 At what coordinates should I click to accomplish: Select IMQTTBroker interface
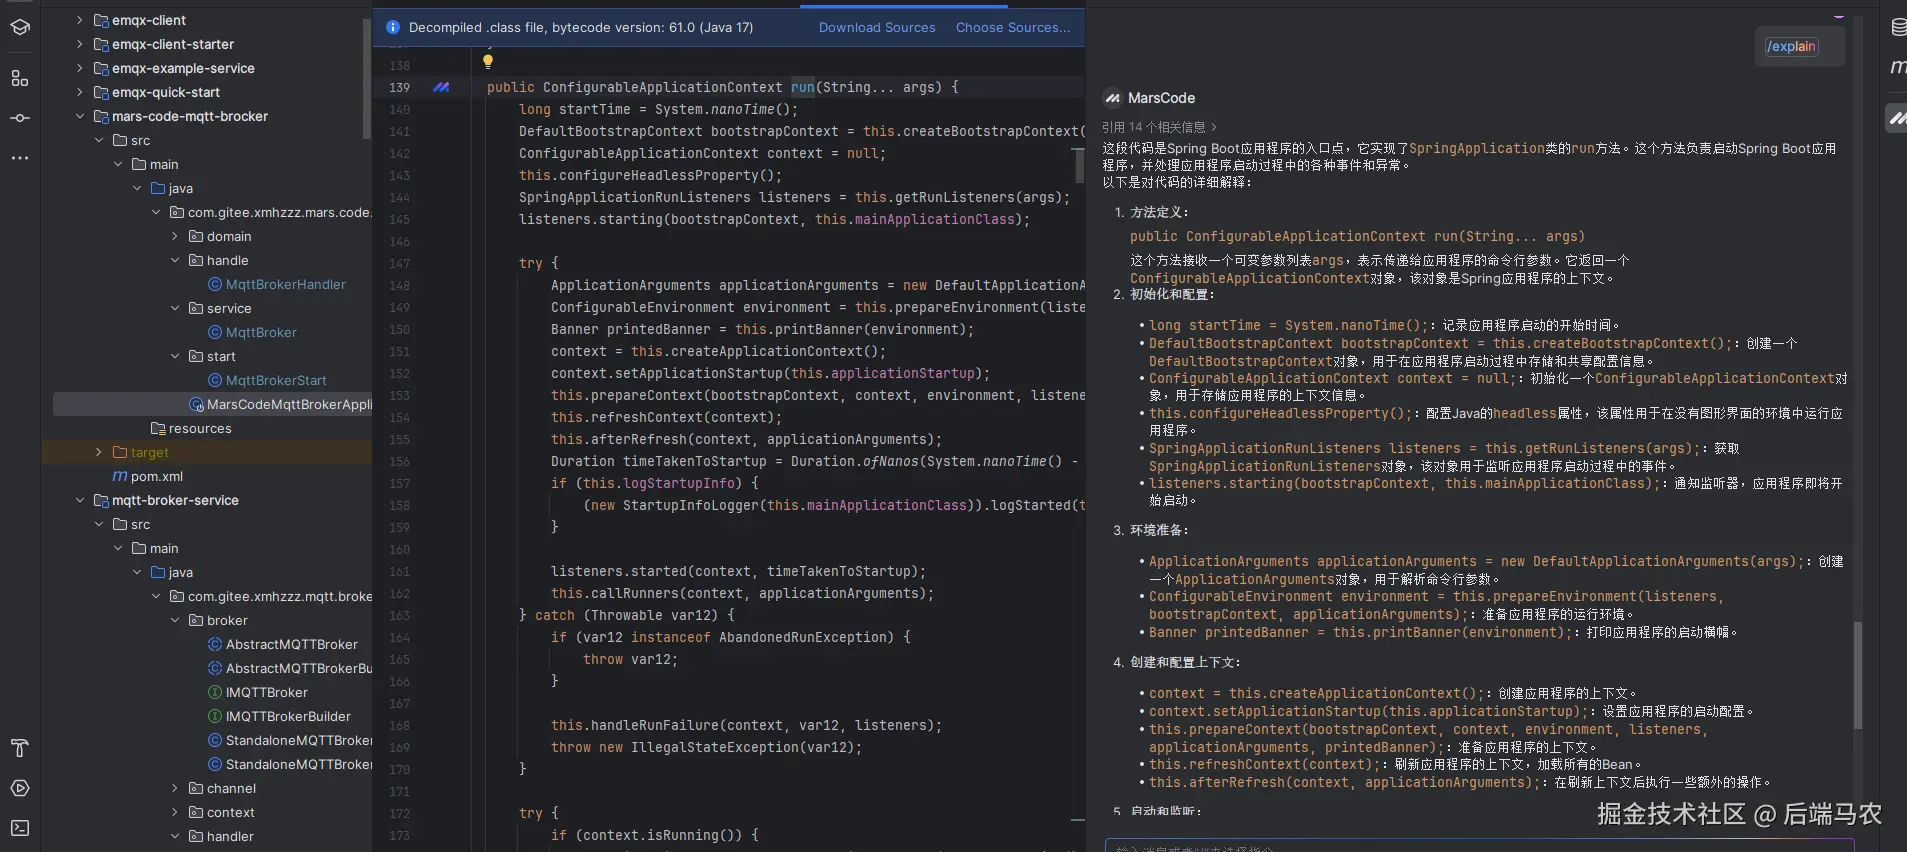(x=257, y=692)
